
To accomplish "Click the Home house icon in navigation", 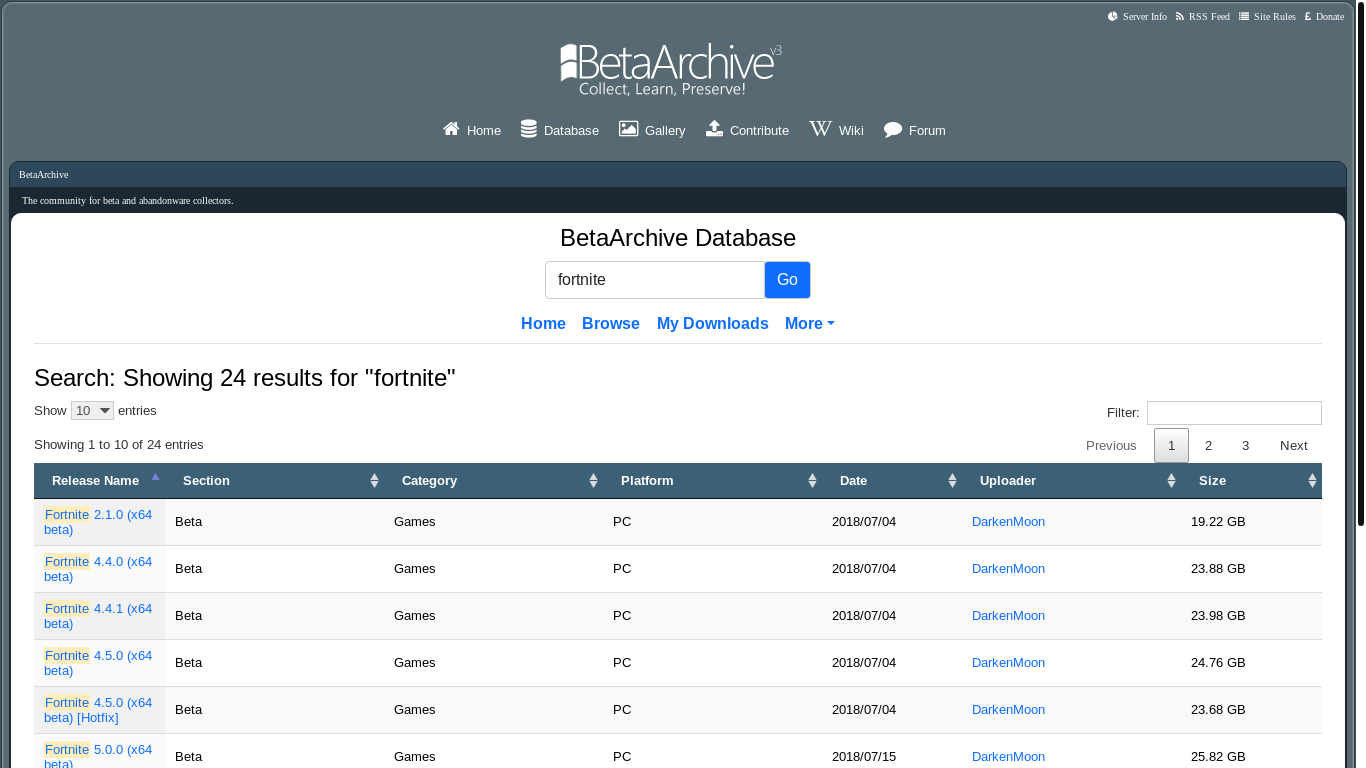I will (x=451, y=129).
